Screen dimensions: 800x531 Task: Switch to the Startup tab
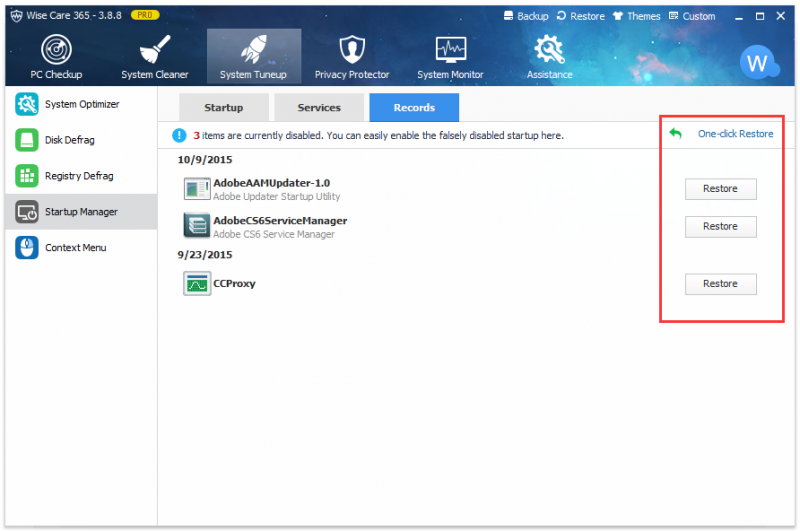(x=223, y=108)
